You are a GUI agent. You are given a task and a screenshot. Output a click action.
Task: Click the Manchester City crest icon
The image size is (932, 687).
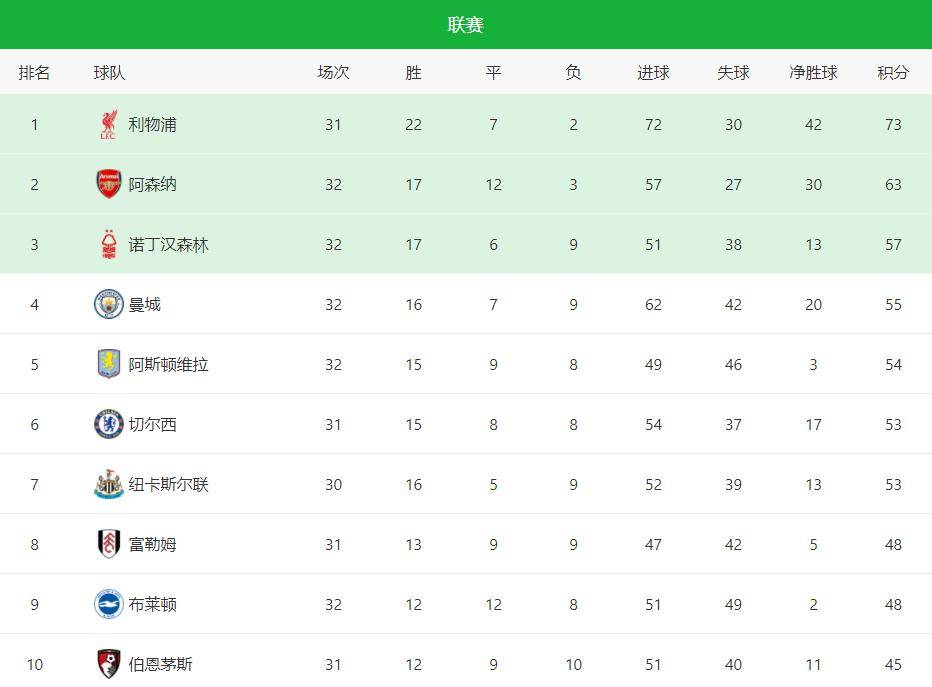coord(108,305)
